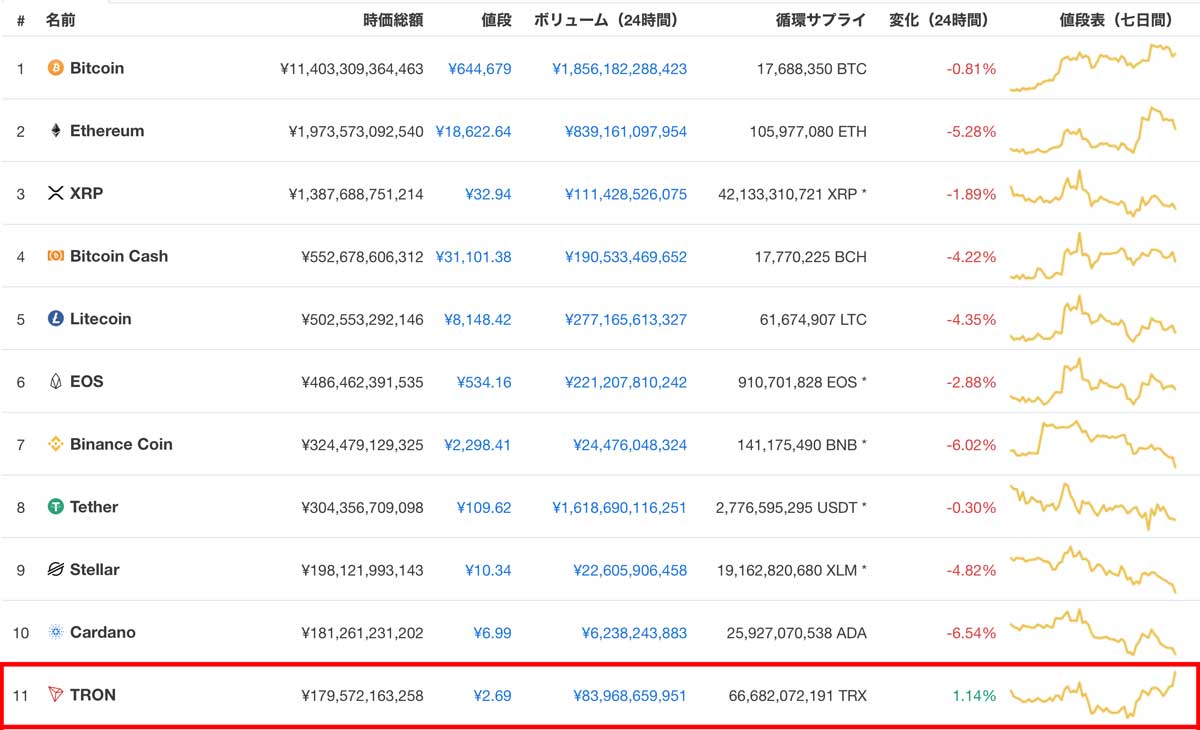Click Bitcoin price ¥644,679
Screen dimensions: 1200x730
pos(479,69)
